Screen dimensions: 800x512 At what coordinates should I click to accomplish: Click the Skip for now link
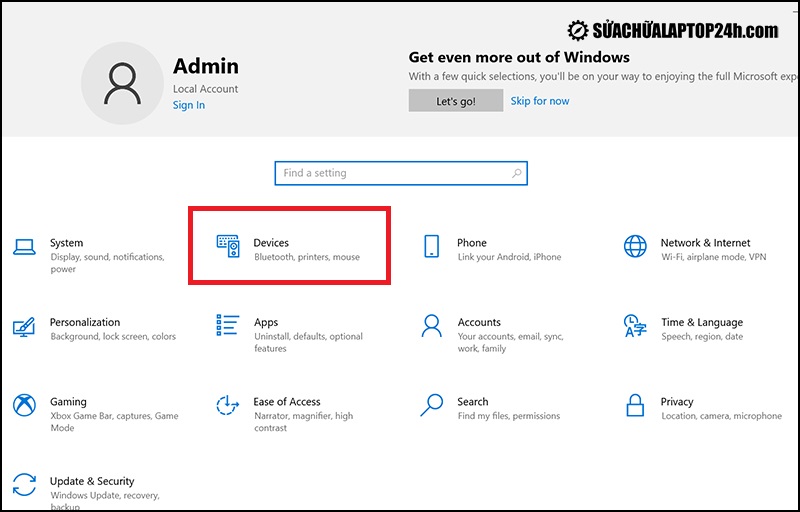[540, 101]
